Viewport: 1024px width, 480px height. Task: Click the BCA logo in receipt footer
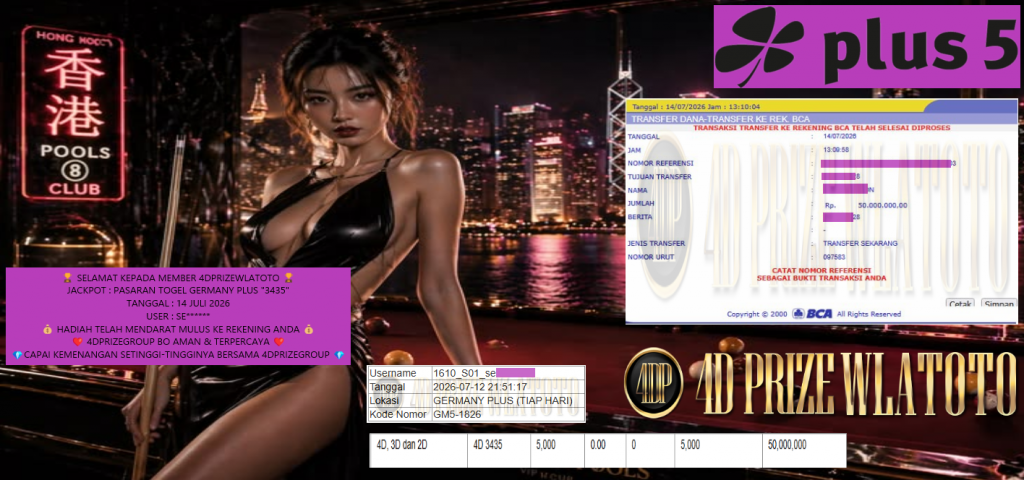tap(812, 314)
